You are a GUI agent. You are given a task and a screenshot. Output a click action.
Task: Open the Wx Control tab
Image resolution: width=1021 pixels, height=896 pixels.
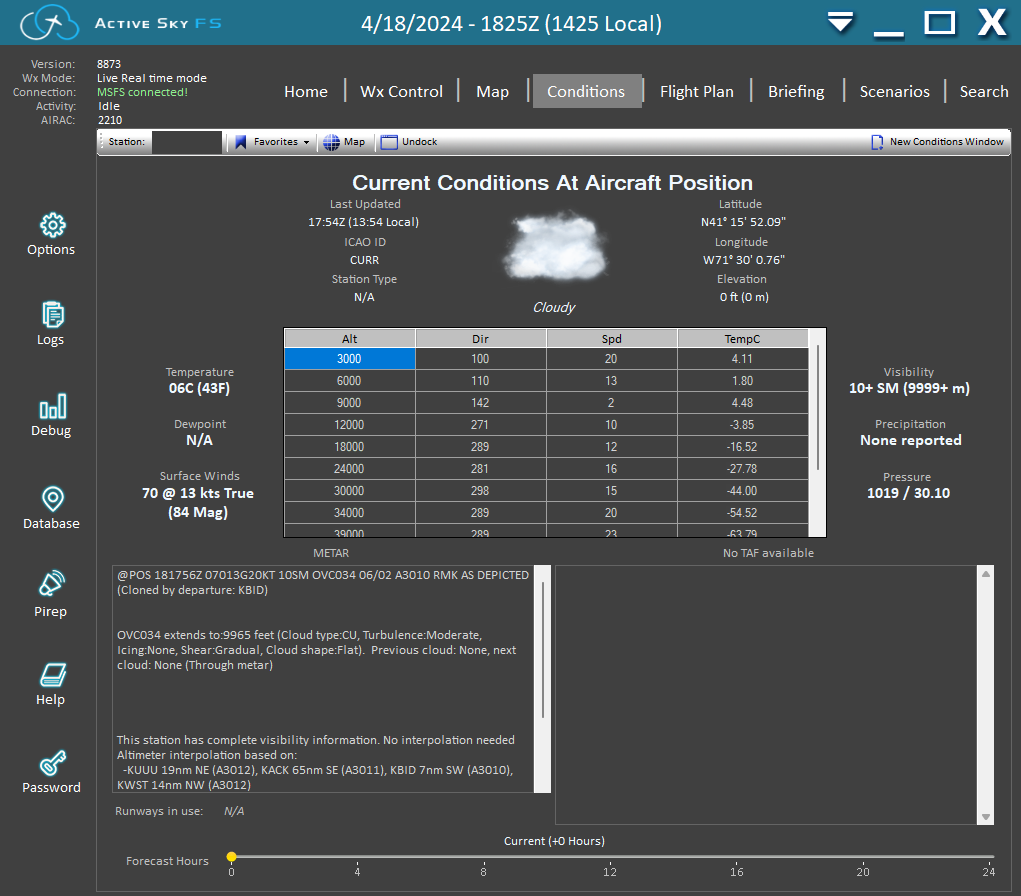tap(401, 91)
